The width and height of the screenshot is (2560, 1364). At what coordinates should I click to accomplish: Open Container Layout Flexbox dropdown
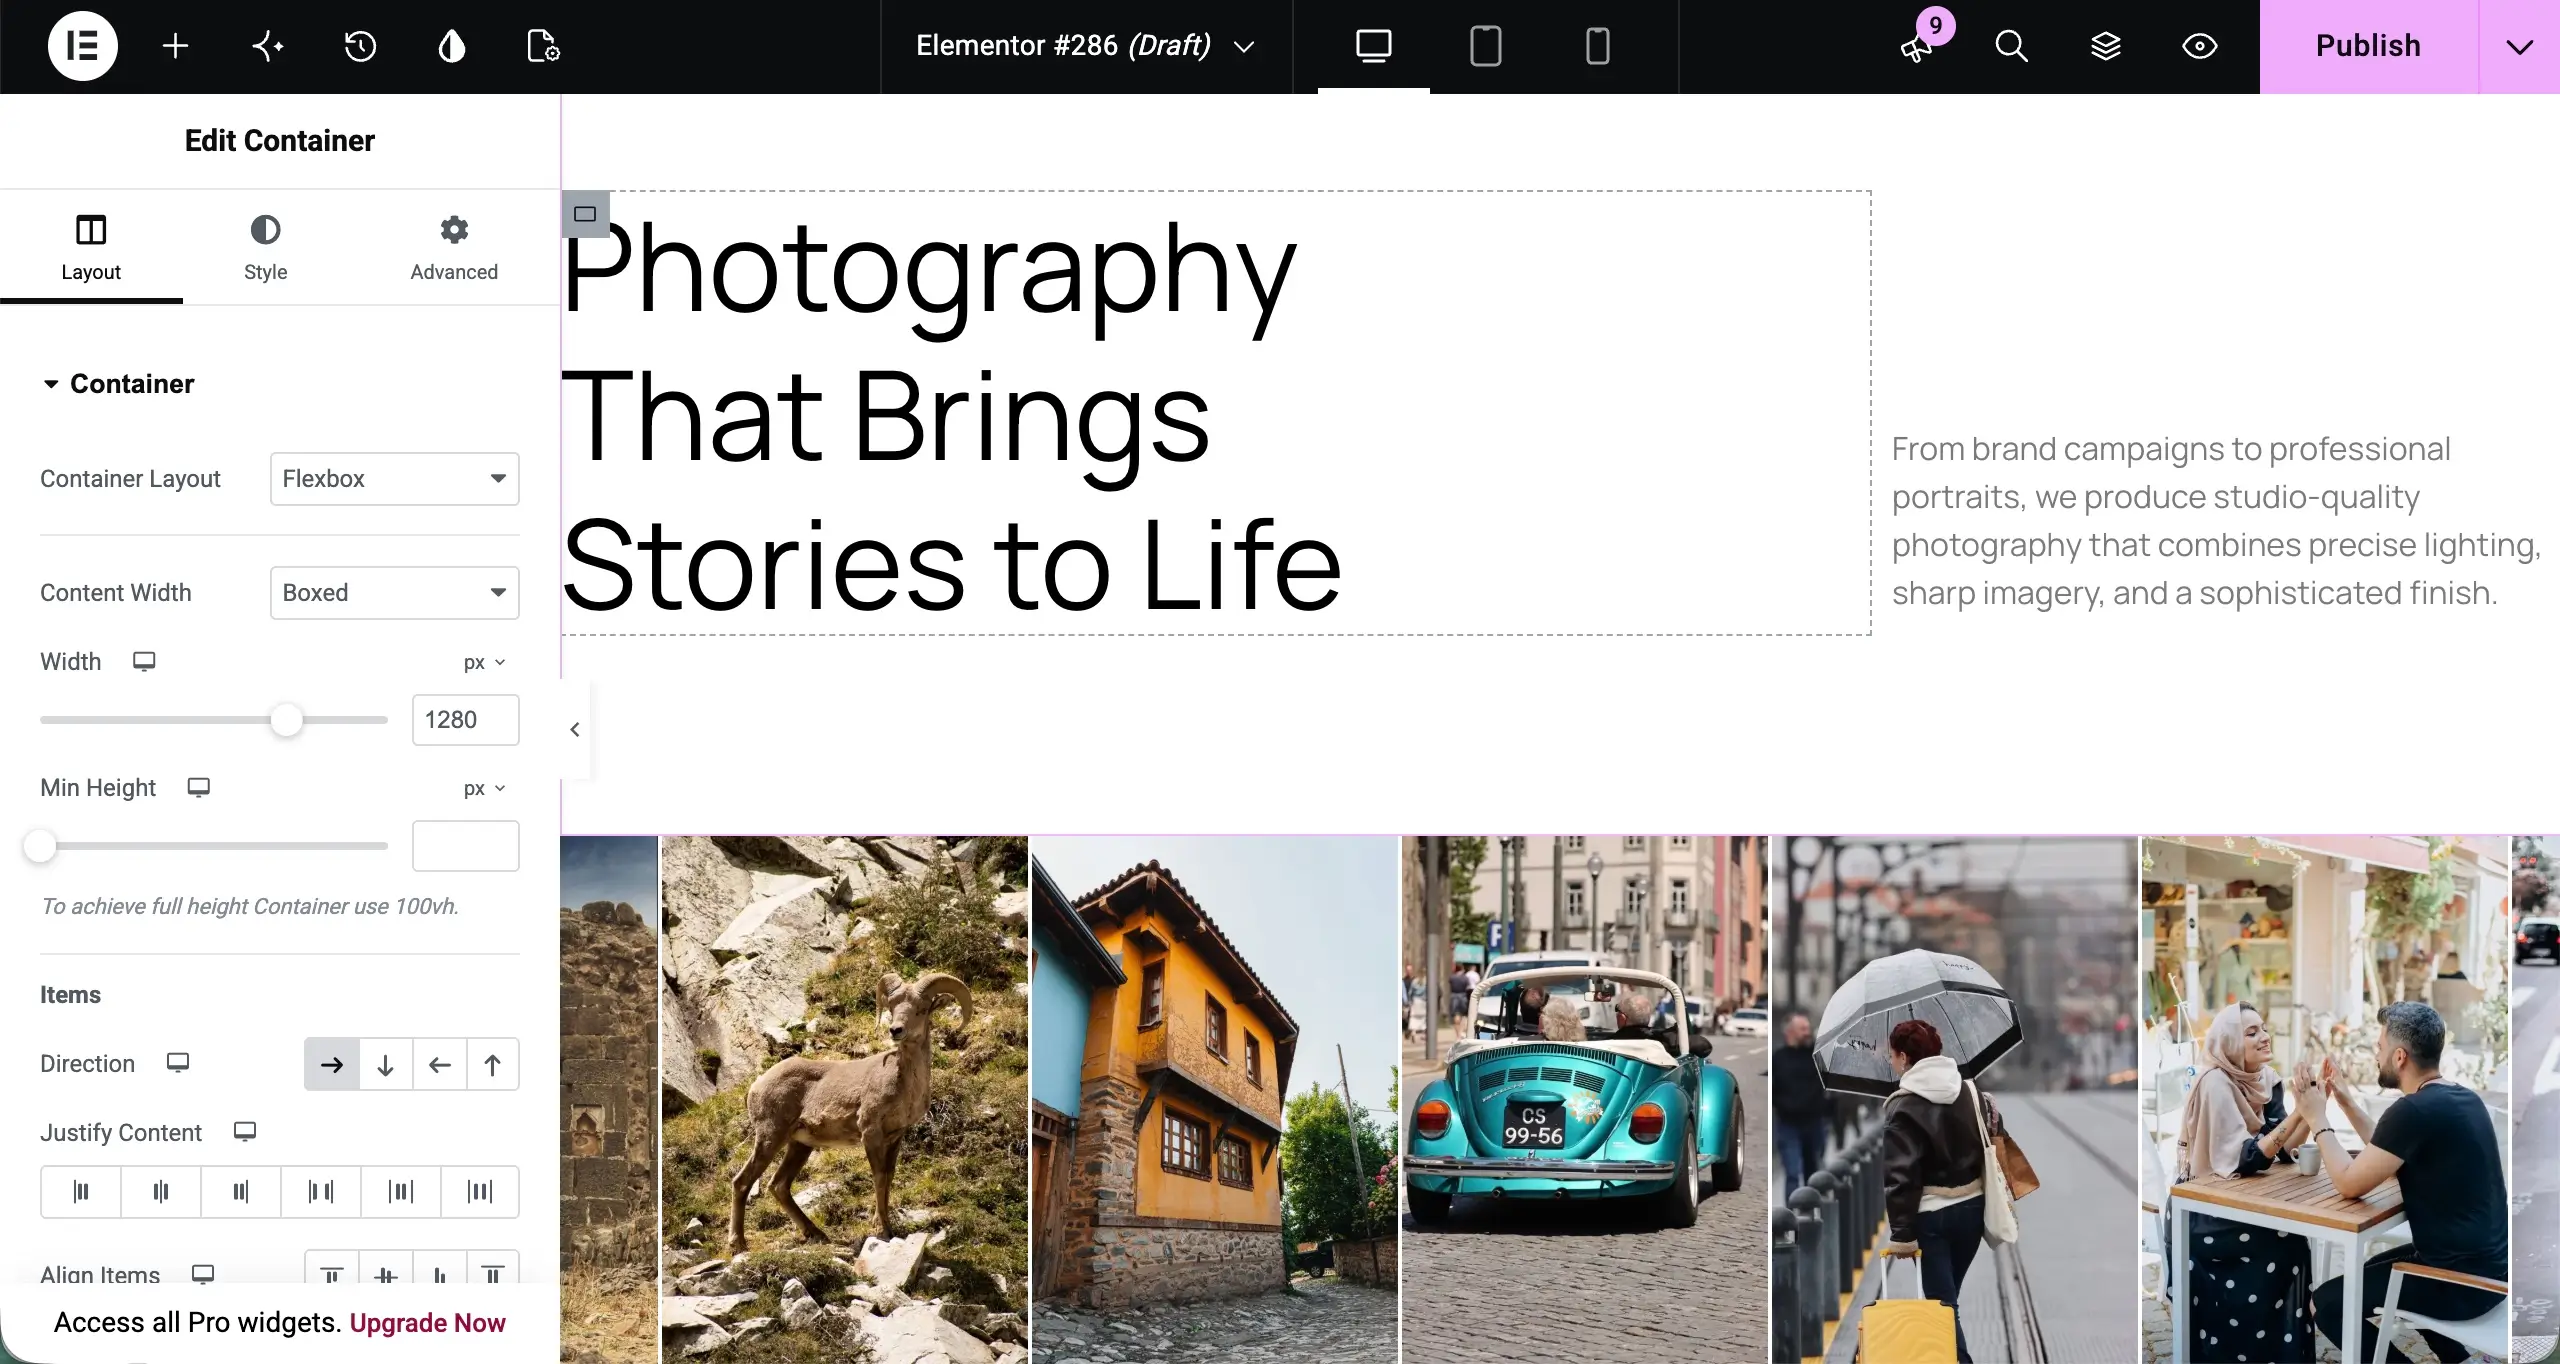click(395, 479)
